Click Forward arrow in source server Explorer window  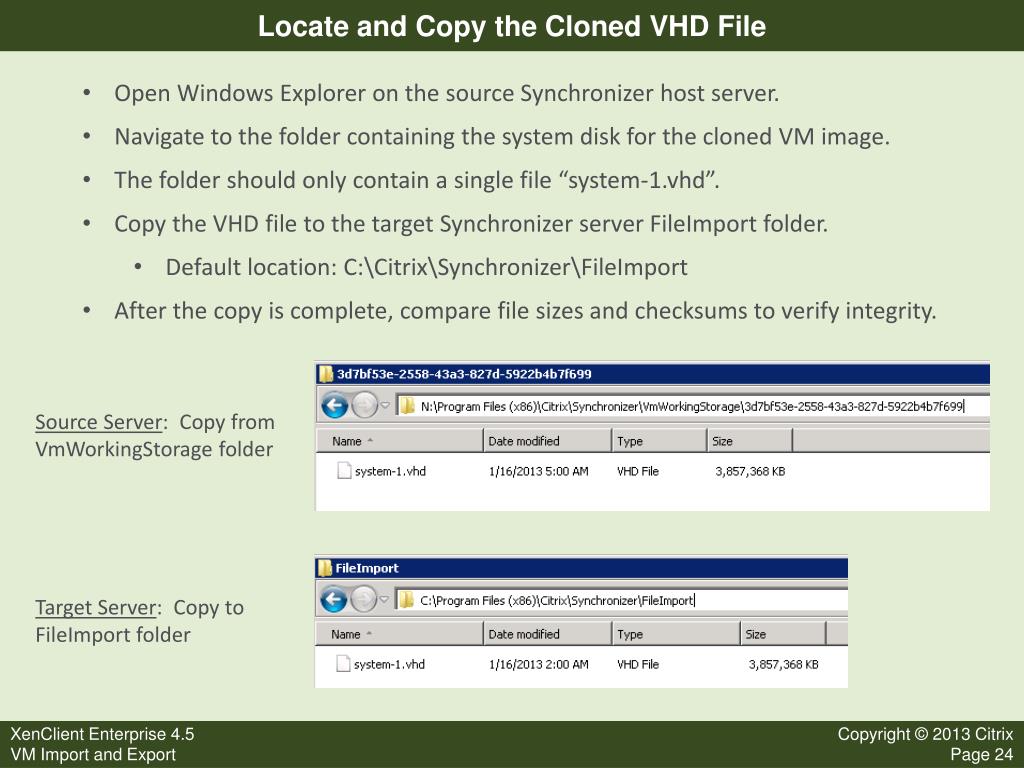pyautogui.click(x=364, y=406)
